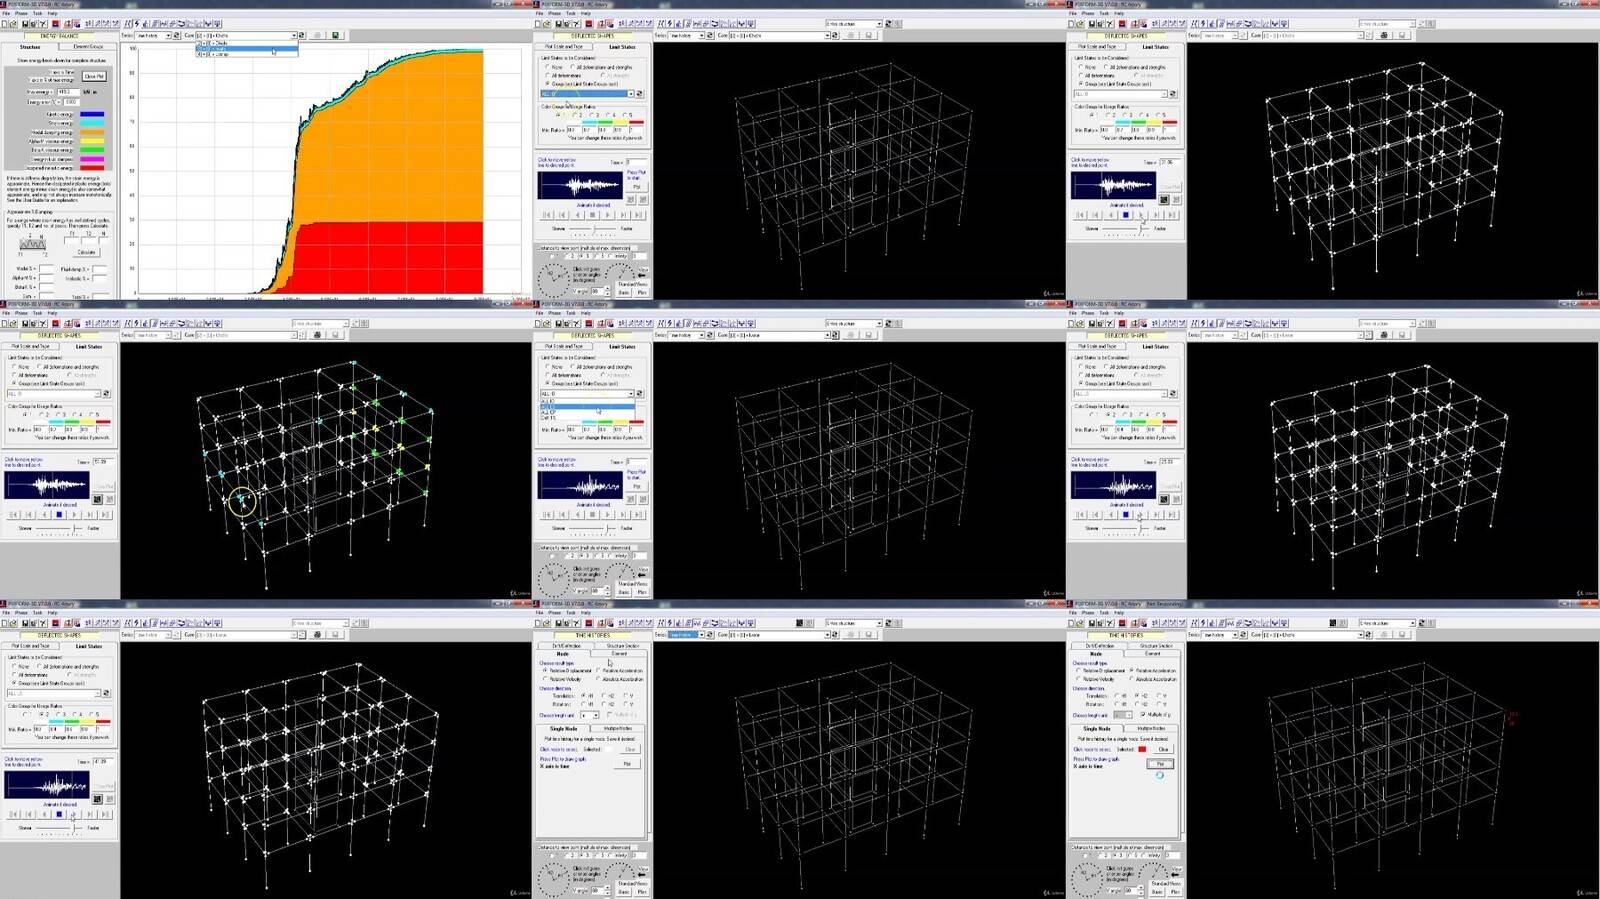Click Plan standard view button in open-list window
1600x899 pixels.
(x=641, y=592)
